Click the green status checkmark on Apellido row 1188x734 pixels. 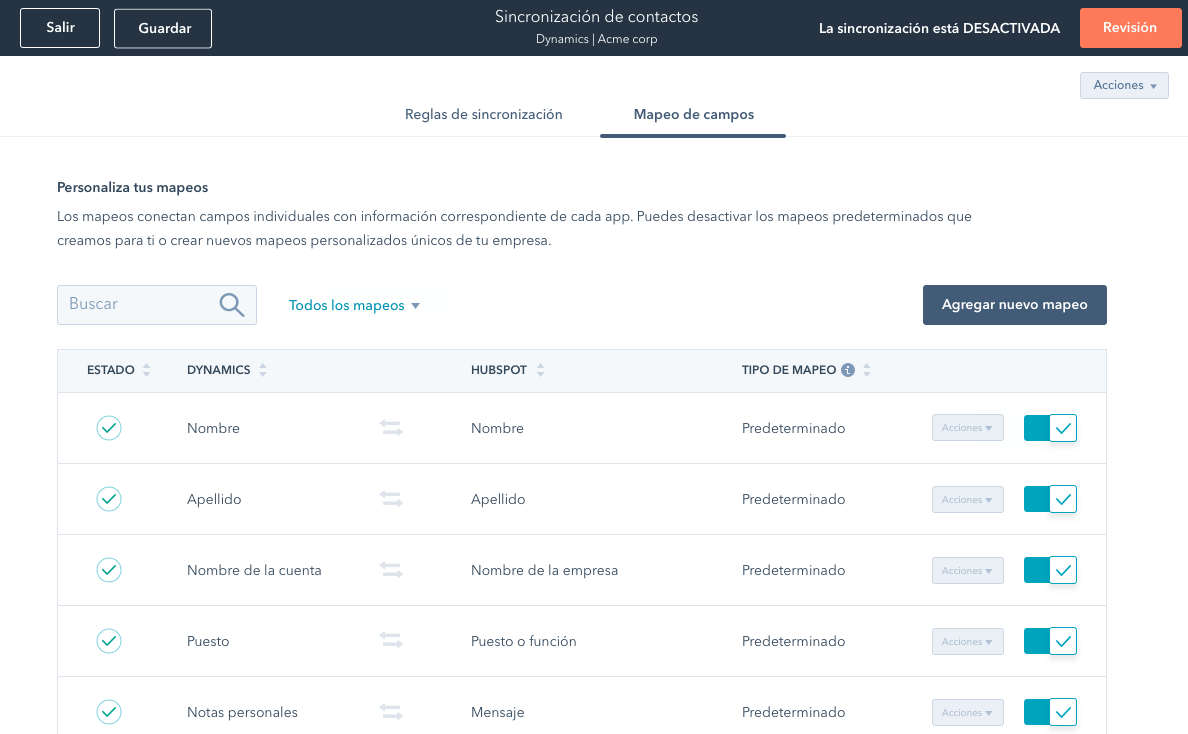tap(109, 498)
